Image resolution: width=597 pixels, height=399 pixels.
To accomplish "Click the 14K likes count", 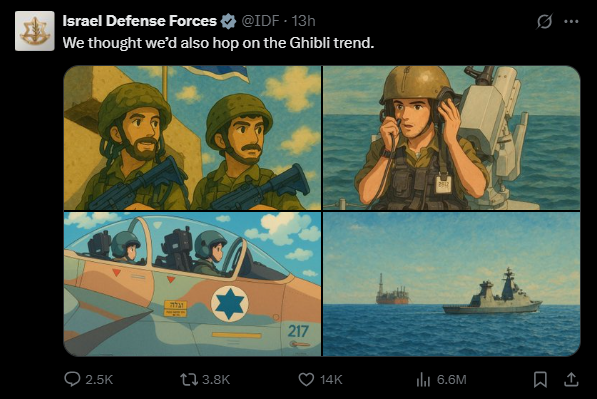I will pos(331,380).
